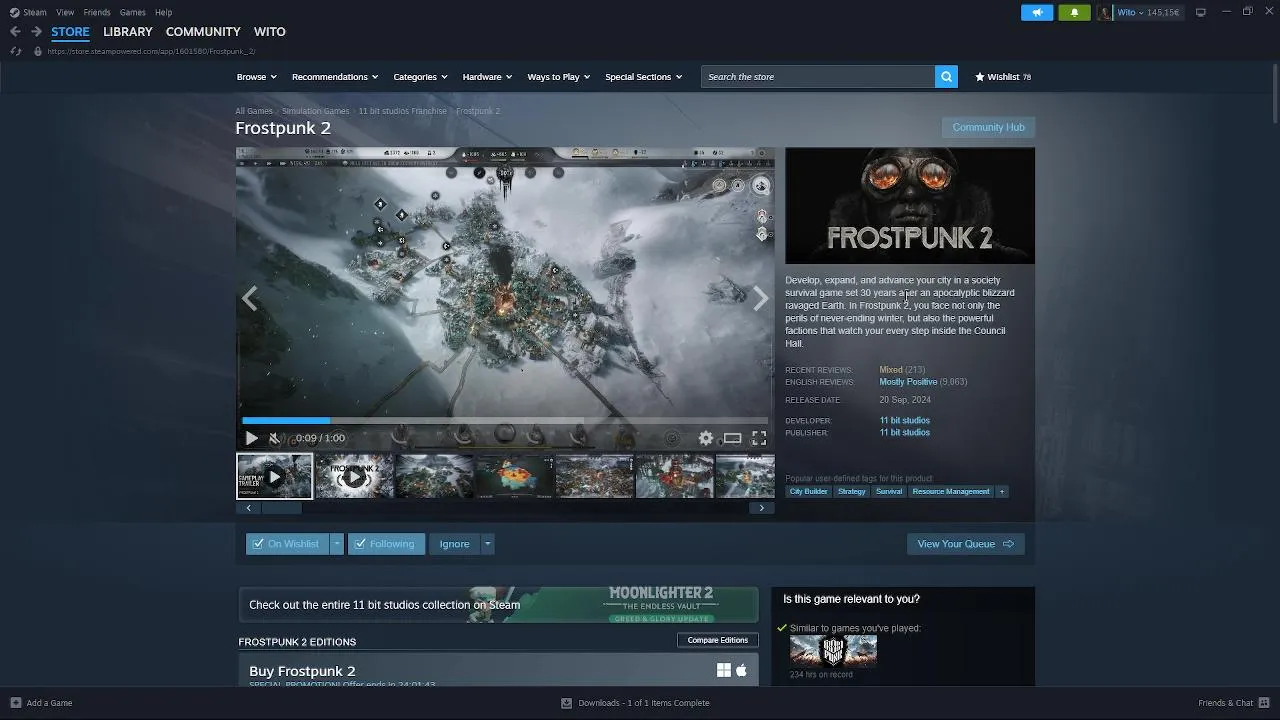Screen dimensions: 1280x720
Task: Switch to the COMMUNITY tab
Action: [x=203, y=32]
